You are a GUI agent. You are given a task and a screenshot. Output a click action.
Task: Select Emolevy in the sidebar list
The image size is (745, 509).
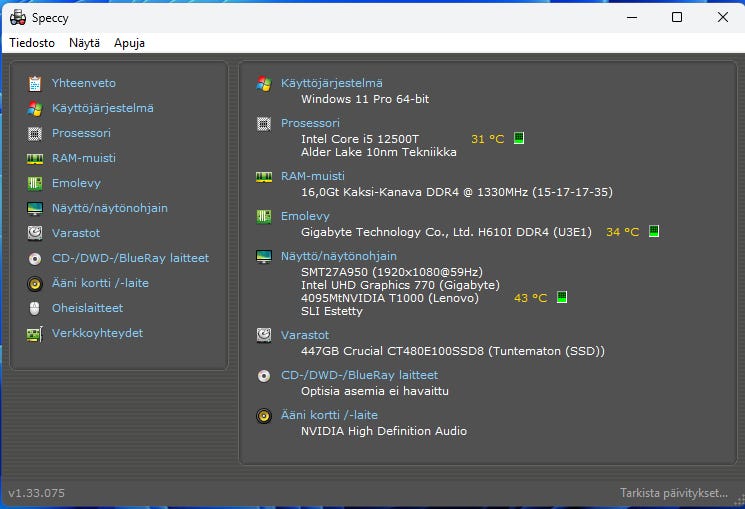click(76, 183)
